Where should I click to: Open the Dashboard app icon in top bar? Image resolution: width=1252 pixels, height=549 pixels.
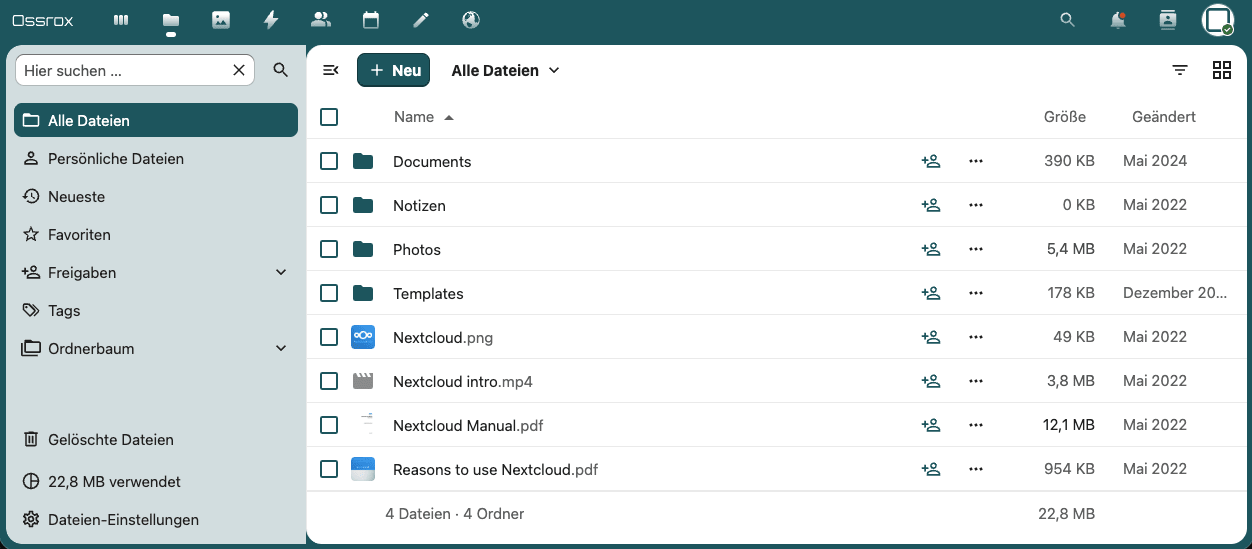121,20
